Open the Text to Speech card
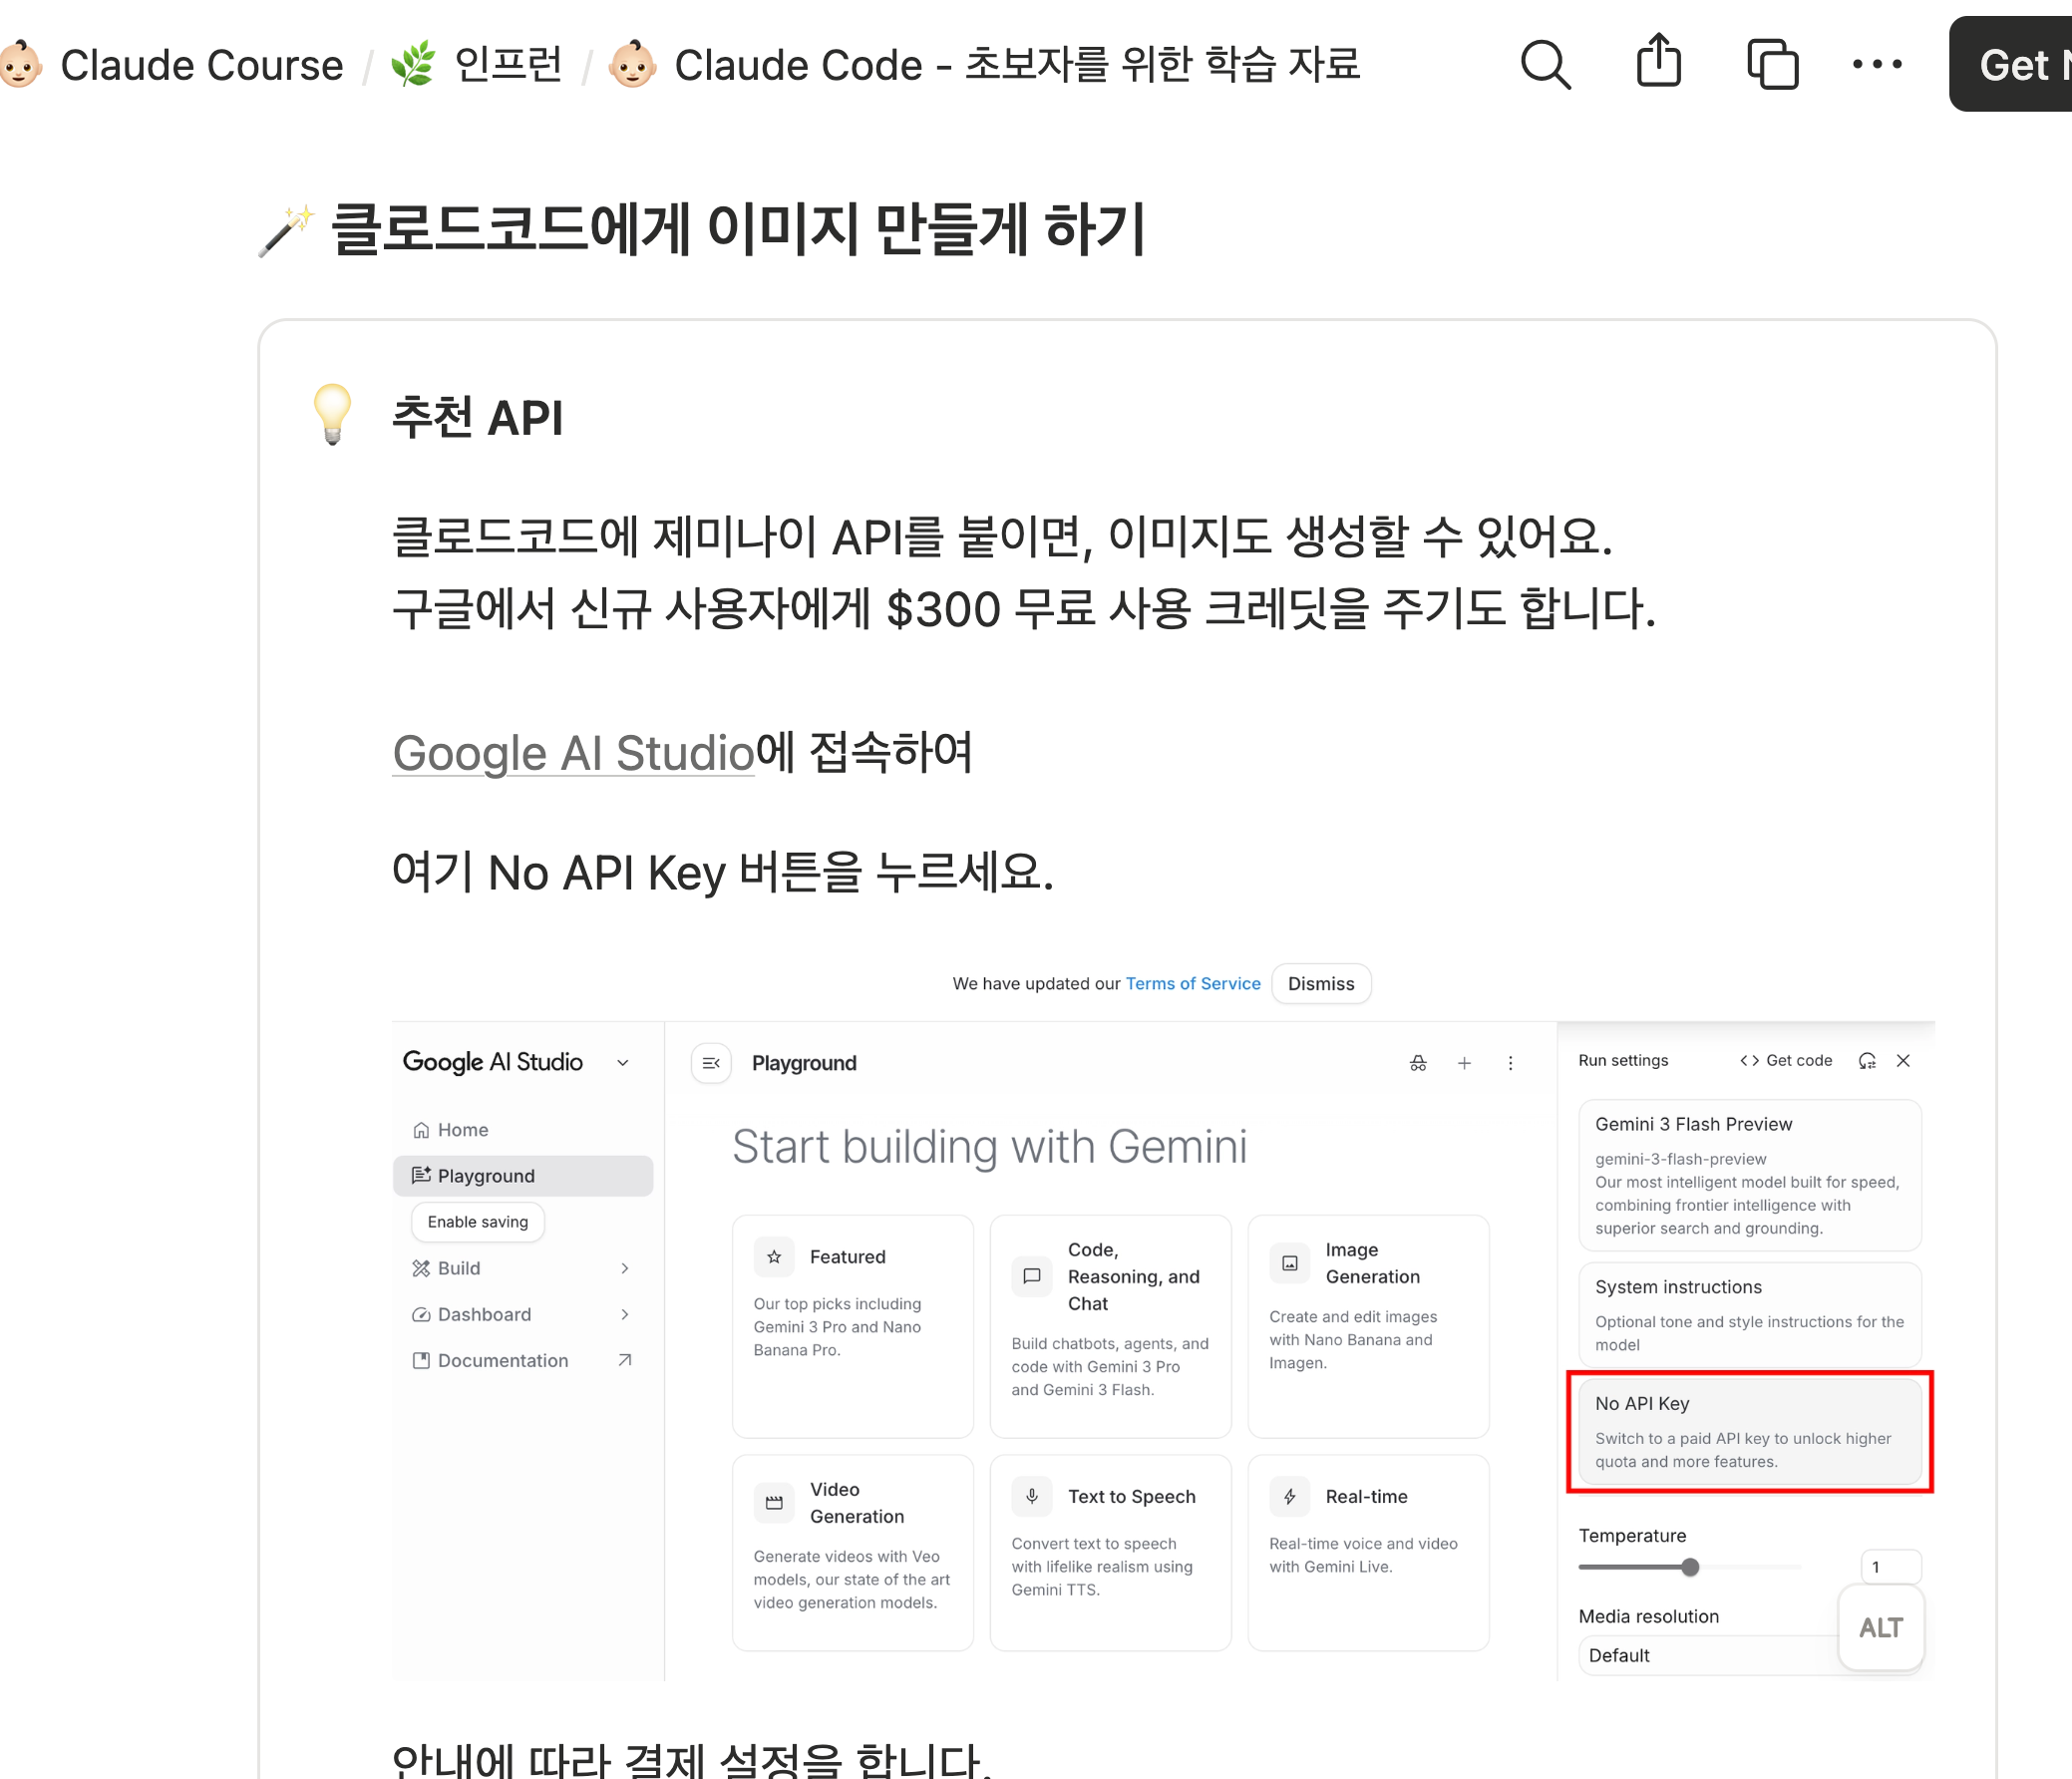This screenshot has height=1779, width=2072. pyautogui.click(x=1110, y=1553)
